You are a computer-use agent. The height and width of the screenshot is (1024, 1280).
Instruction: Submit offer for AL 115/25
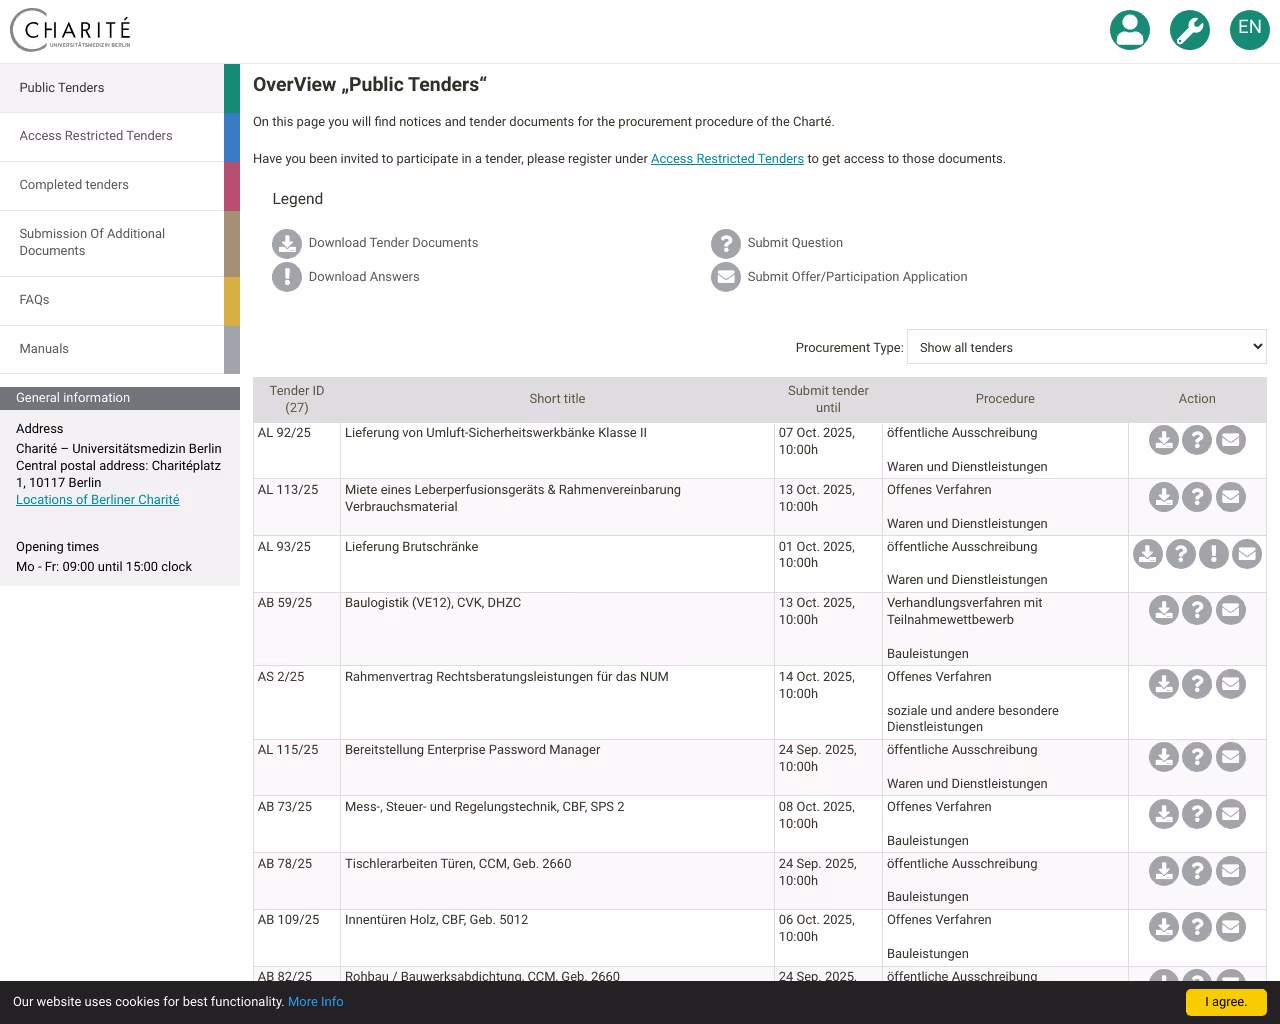(x=1231, y=757)
